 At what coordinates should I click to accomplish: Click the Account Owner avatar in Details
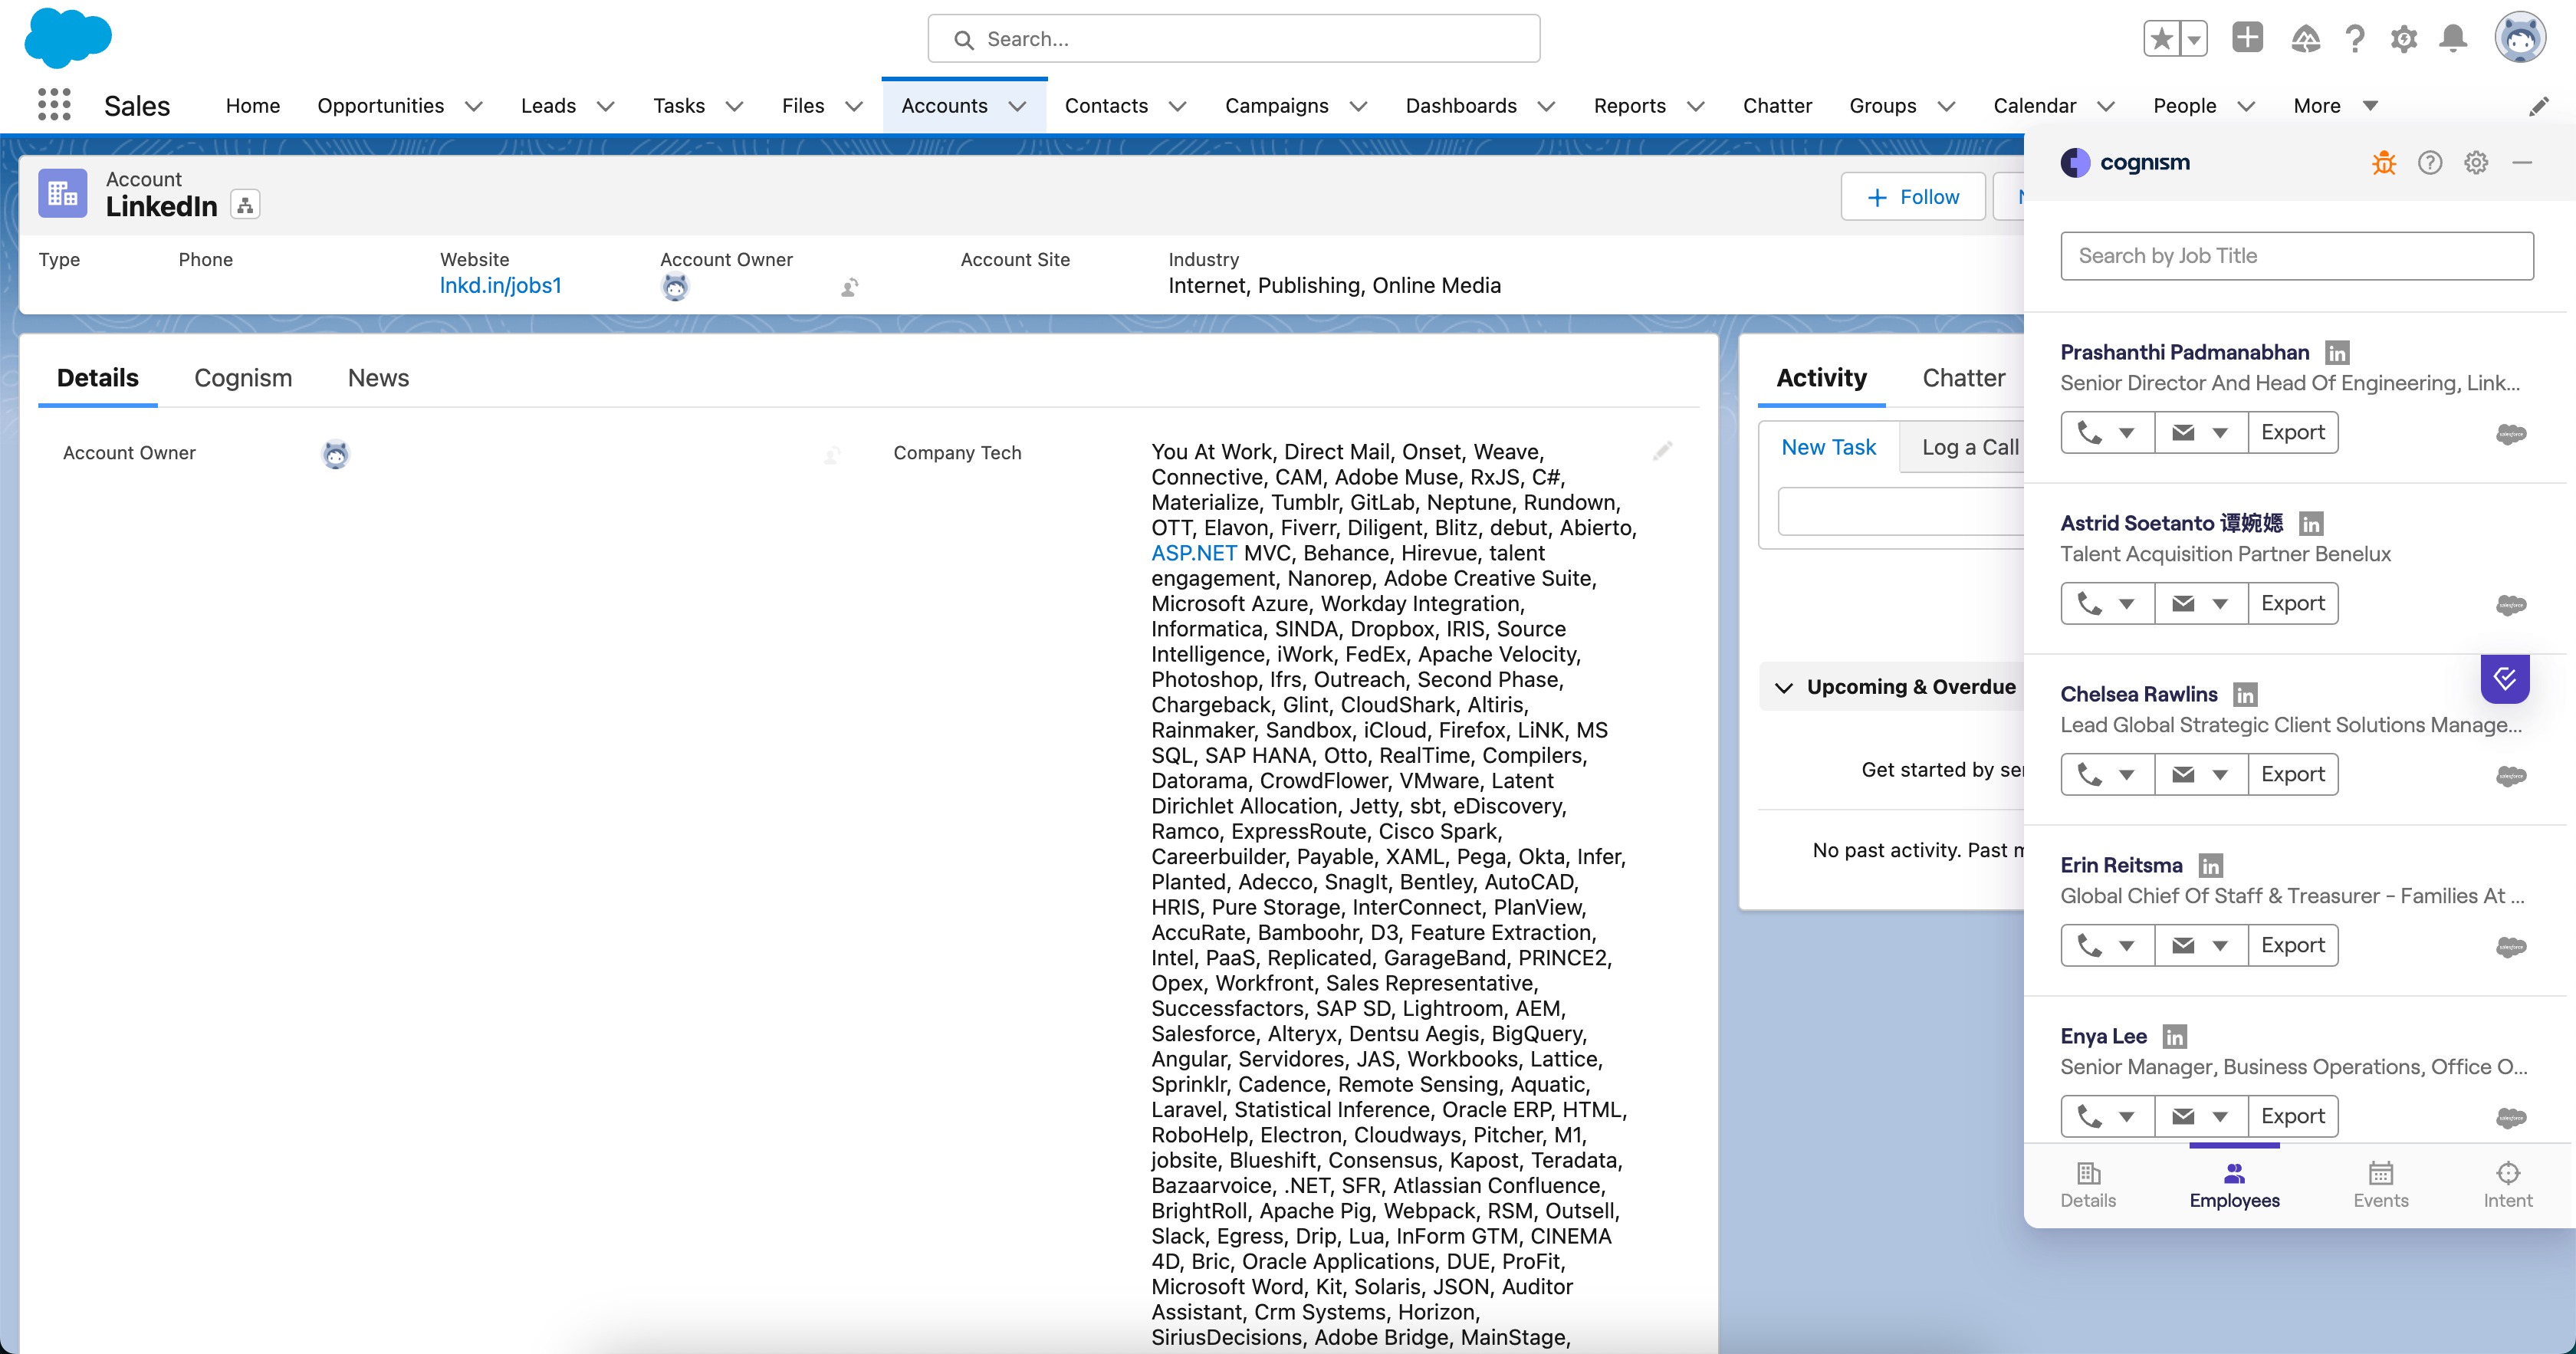(x=335, y=454)
